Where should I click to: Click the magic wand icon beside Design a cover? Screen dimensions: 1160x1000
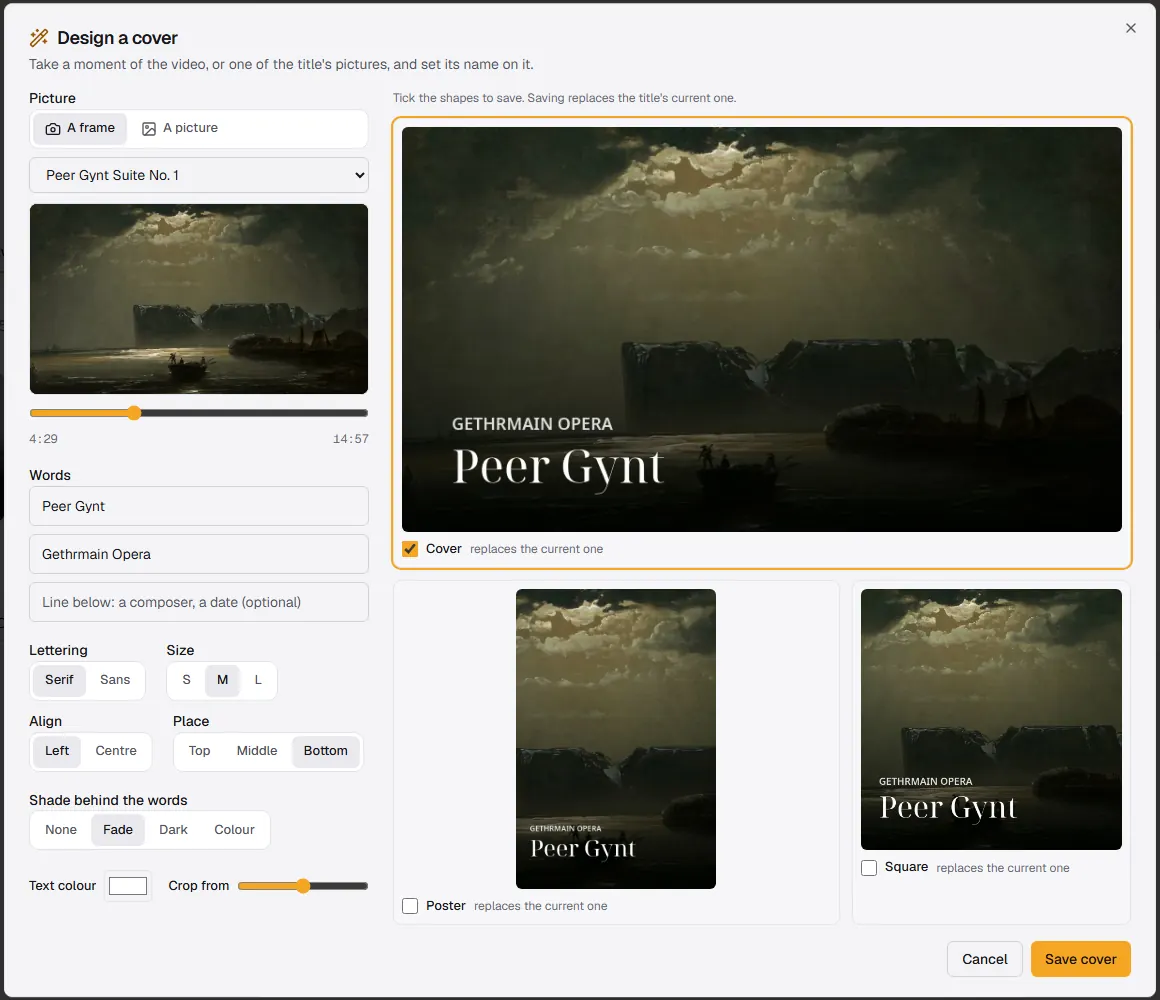pyautogui.click(x=39, y=38)
